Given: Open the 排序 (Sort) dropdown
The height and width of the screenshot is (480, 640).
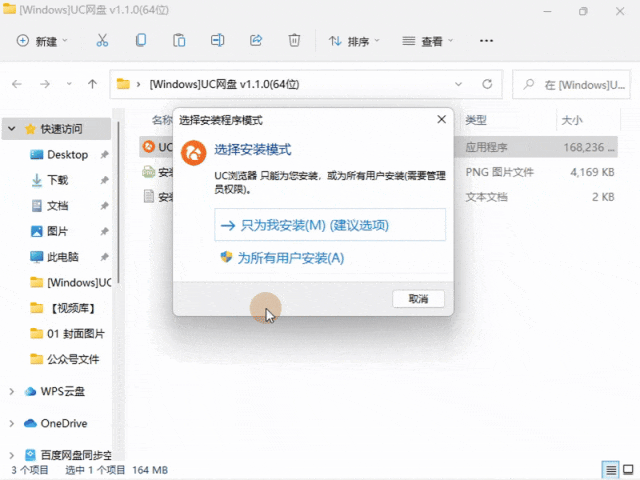Looking at the screenshot, I should point(354,41).
